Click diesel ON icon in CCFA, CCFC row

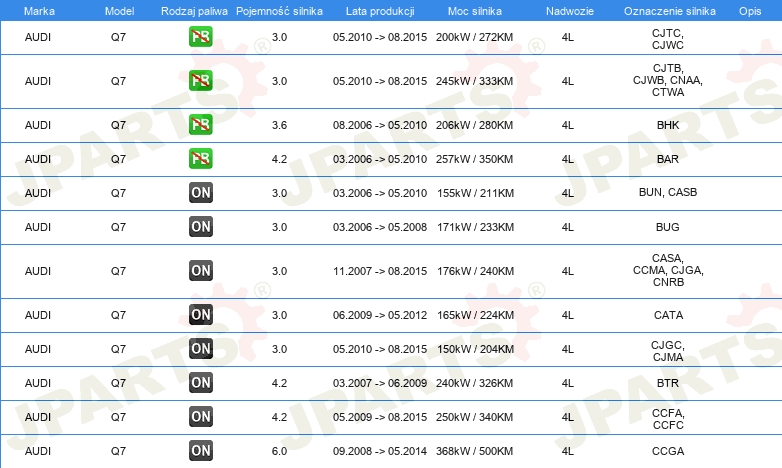(x=200, y=416)
